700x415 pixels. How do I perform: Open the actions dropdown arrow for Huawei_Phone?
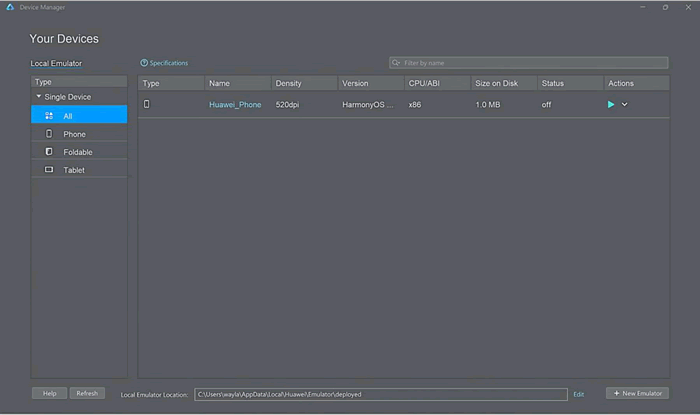pos(625,104)
